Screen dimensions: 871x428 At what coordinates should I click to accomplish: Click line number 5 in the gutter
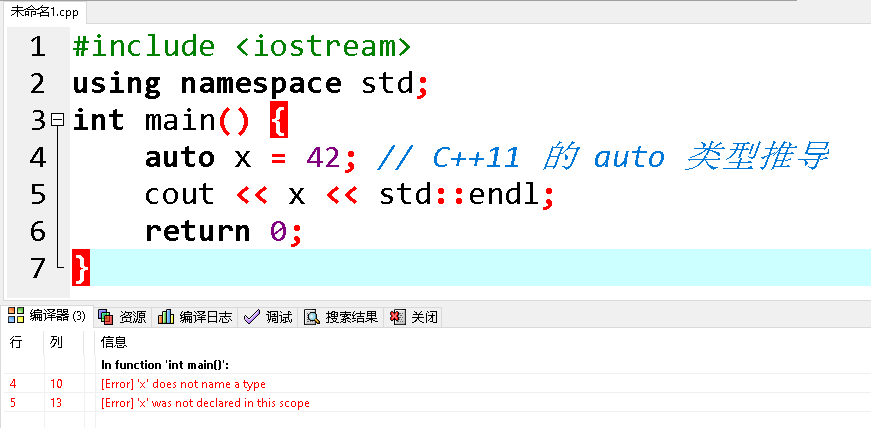coord(37,194)
